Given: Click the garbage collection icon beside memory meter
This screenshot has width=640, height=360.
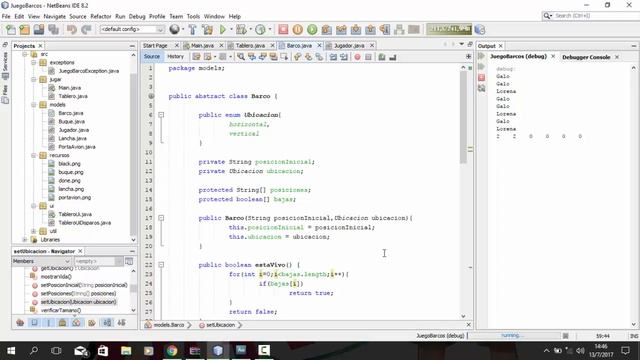Looking at the screenshot, I should (x=480, y=29).
